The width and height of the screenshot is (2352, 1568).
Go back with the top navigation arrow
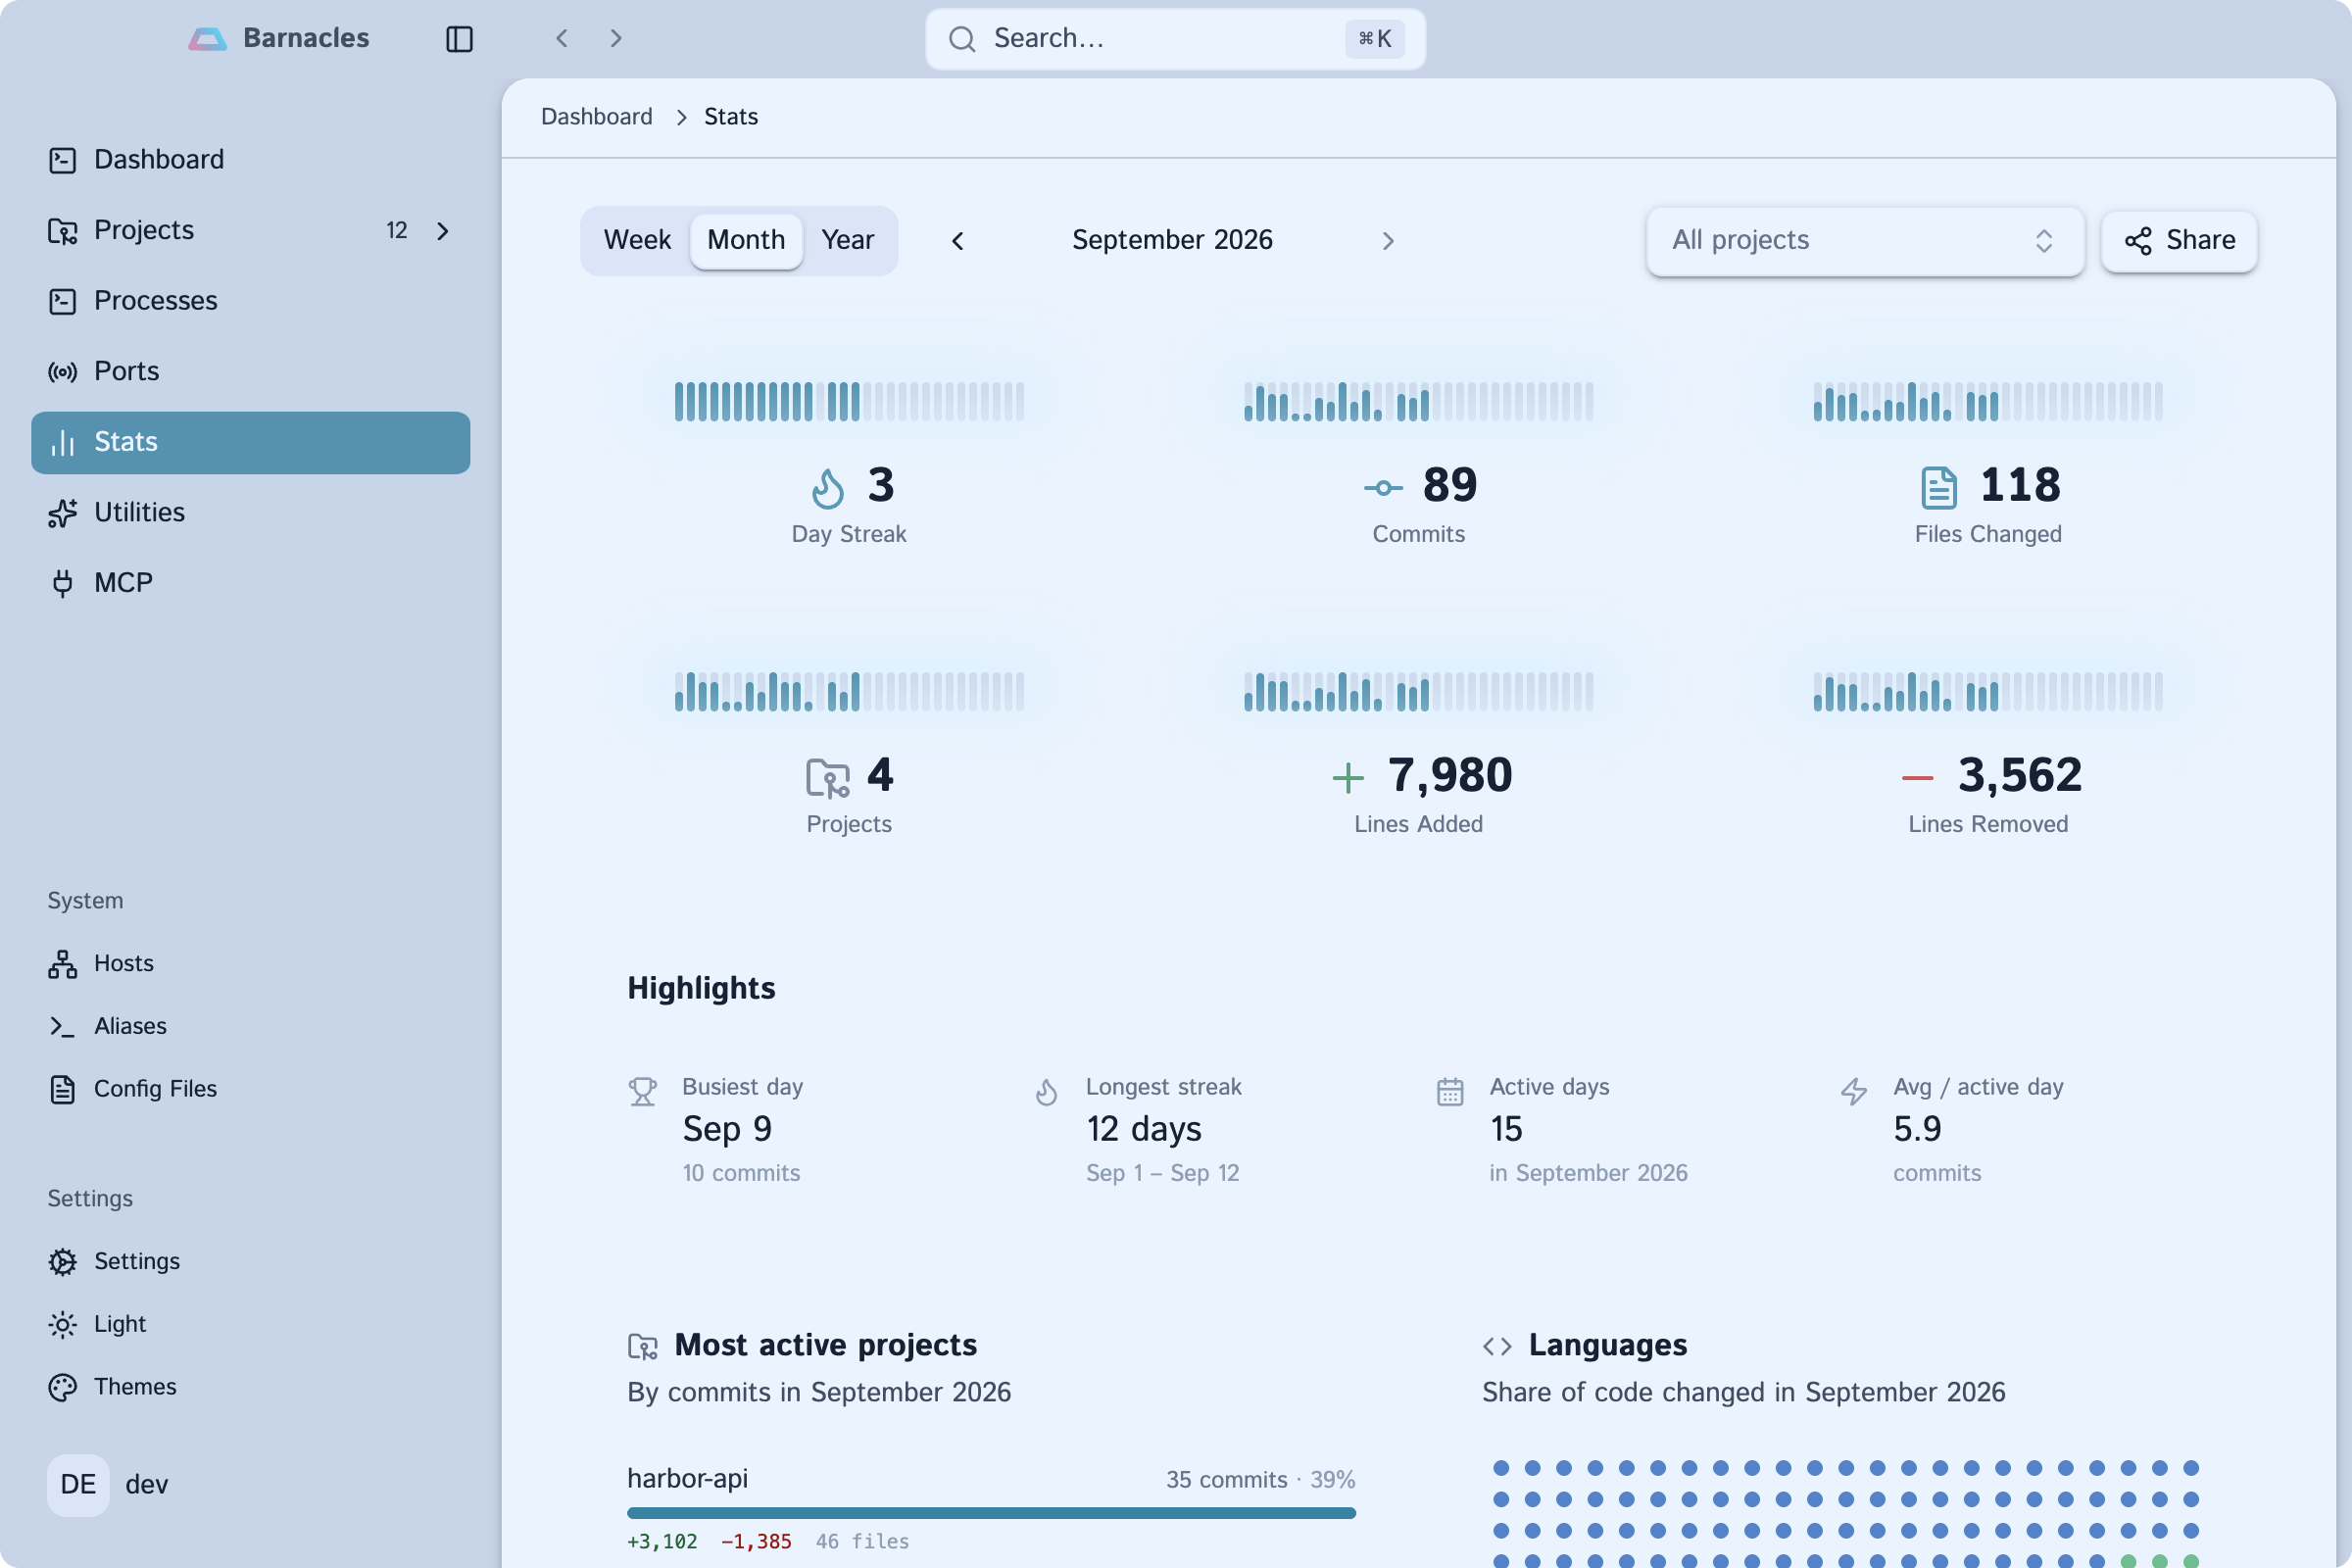(562, 38)
